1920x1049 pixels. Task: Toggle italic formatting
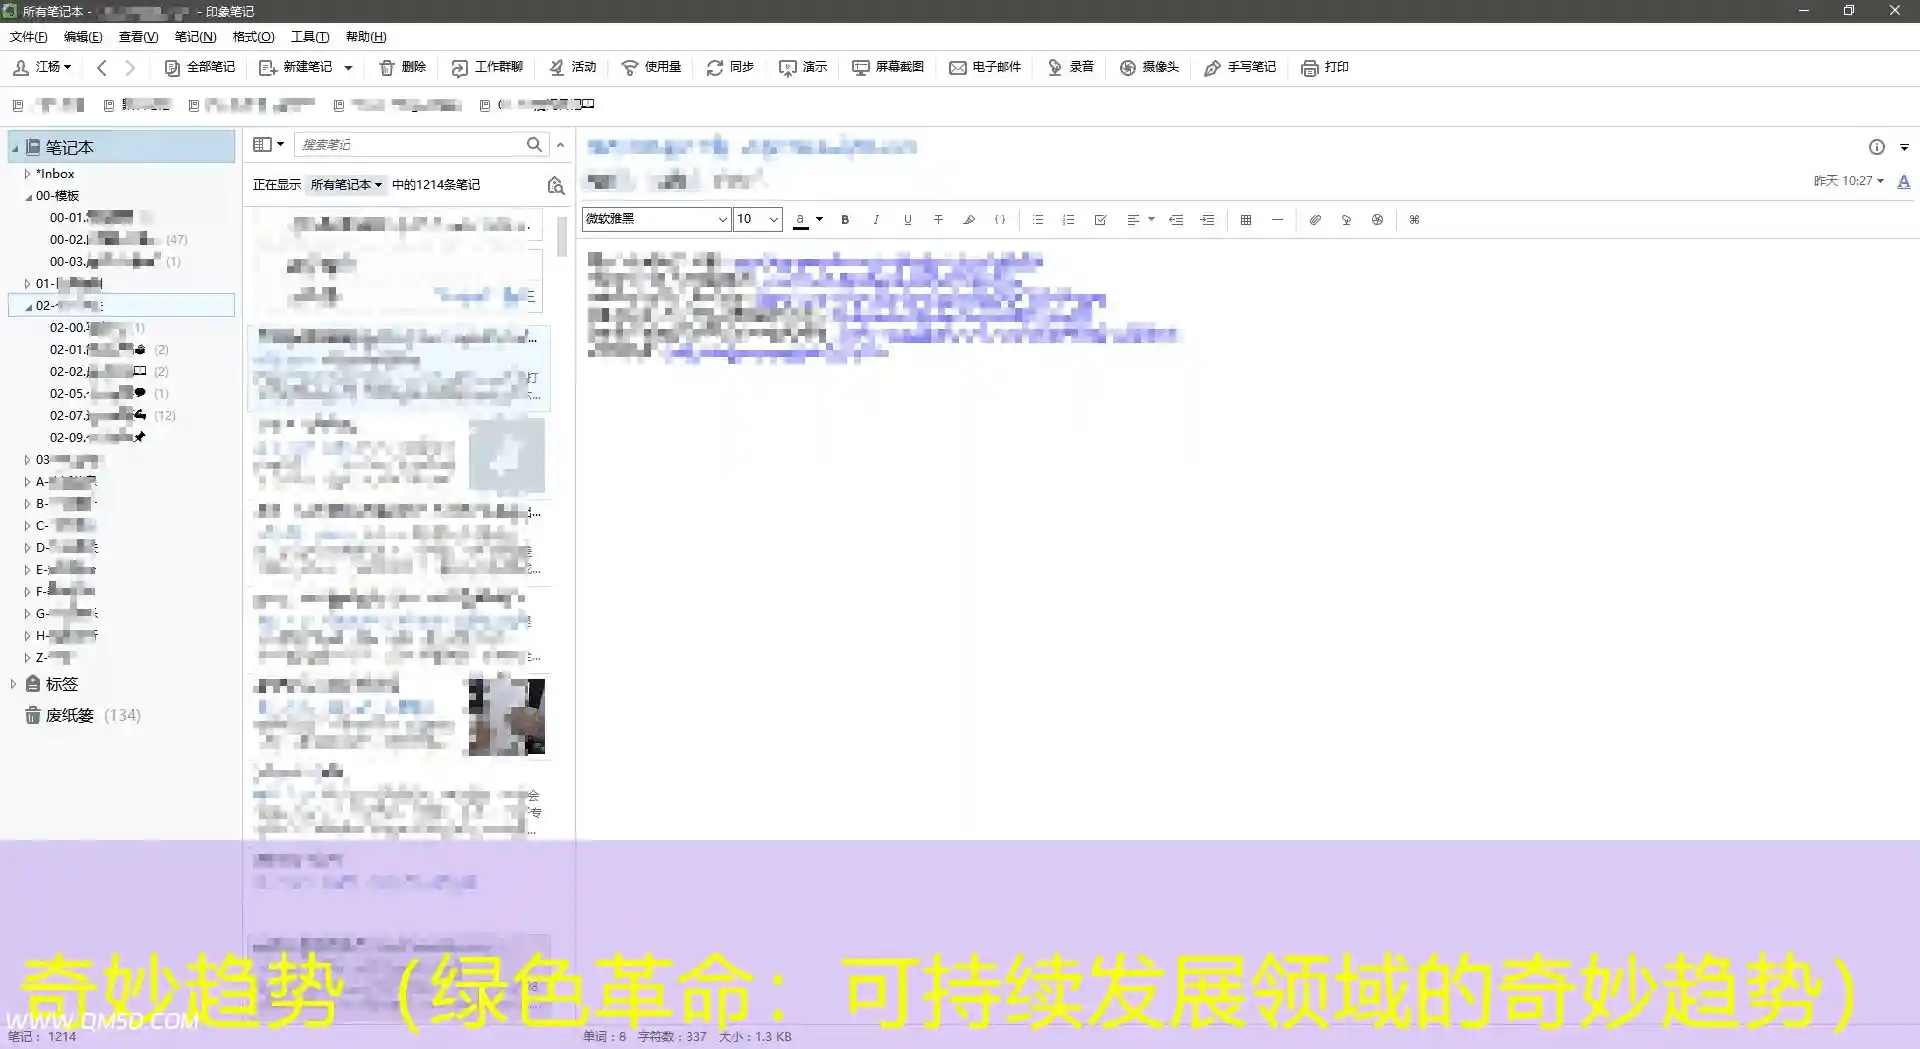point(876,220)
